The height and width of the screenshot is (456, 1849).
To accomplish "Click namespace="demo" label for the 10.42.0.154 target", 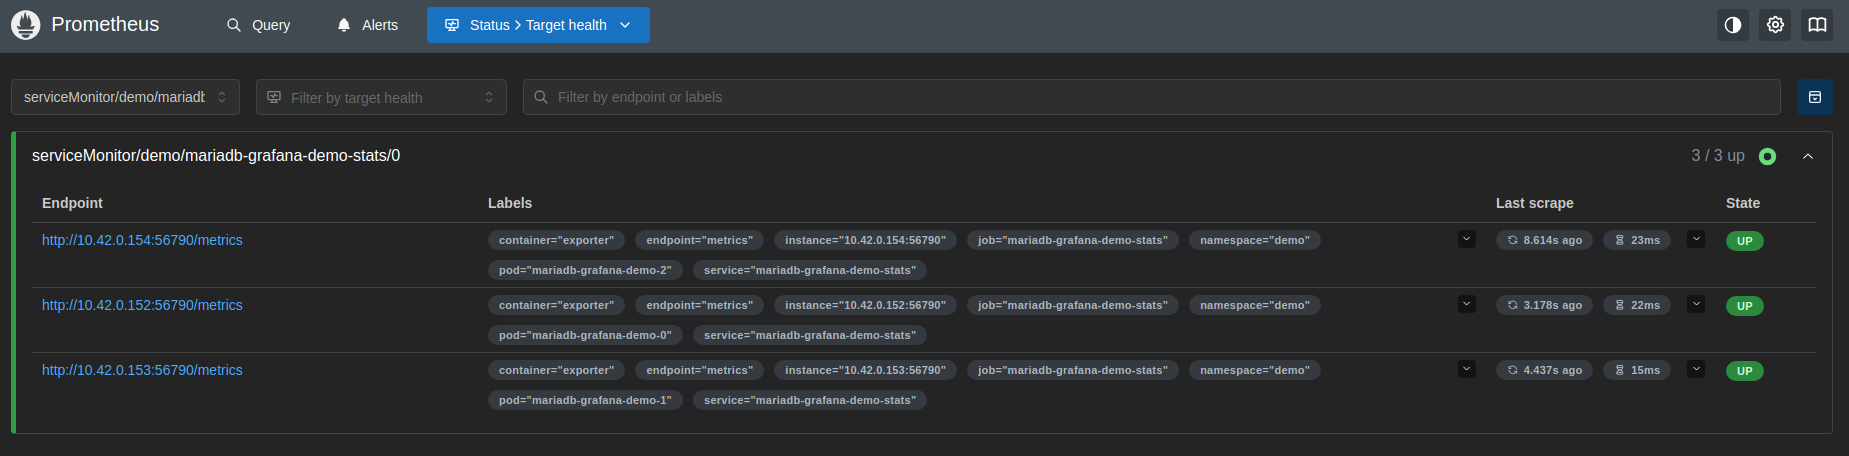I will pyautogui.click(x=1254, y=240).
